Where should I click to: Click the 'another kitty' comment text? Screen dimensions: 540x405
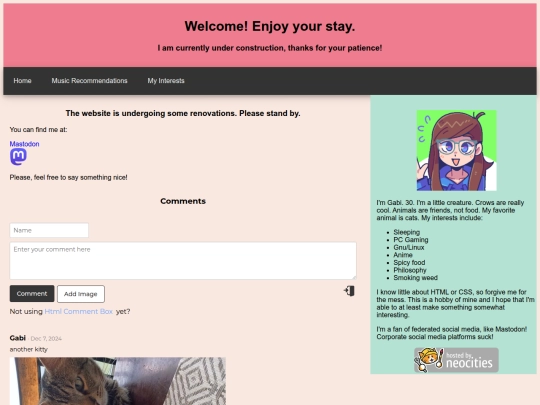(29, 349)
